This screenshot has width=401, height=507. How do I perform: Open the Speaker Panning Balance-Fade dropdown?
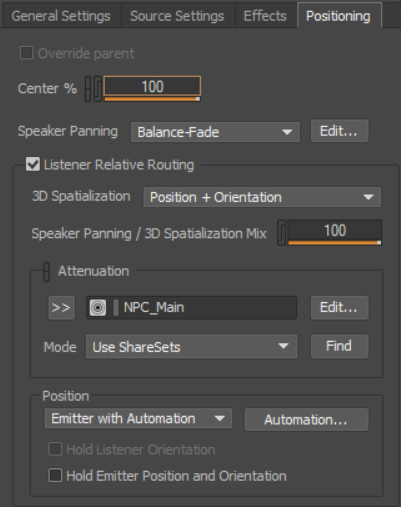(215, 132)
